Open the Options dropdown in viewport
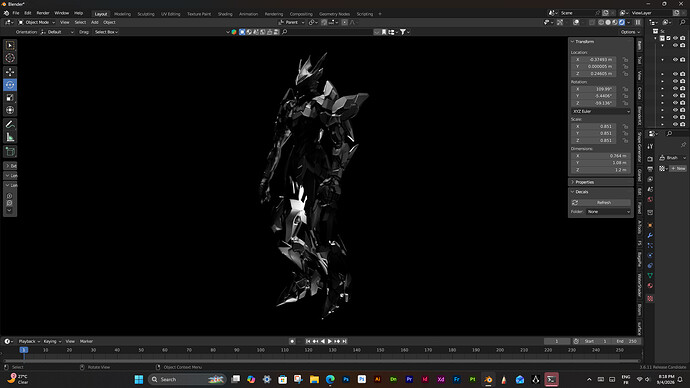This screenshot has width=690, height=388. click(x=630, y=32)
